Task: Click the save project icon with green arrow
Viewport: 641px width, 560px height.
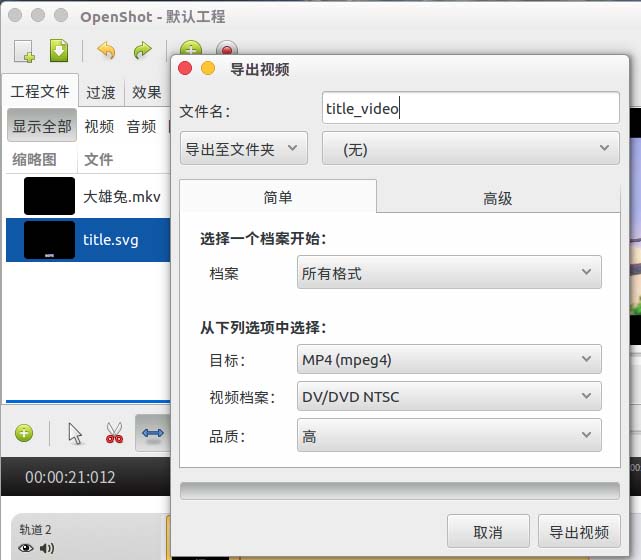Action: 59,51
